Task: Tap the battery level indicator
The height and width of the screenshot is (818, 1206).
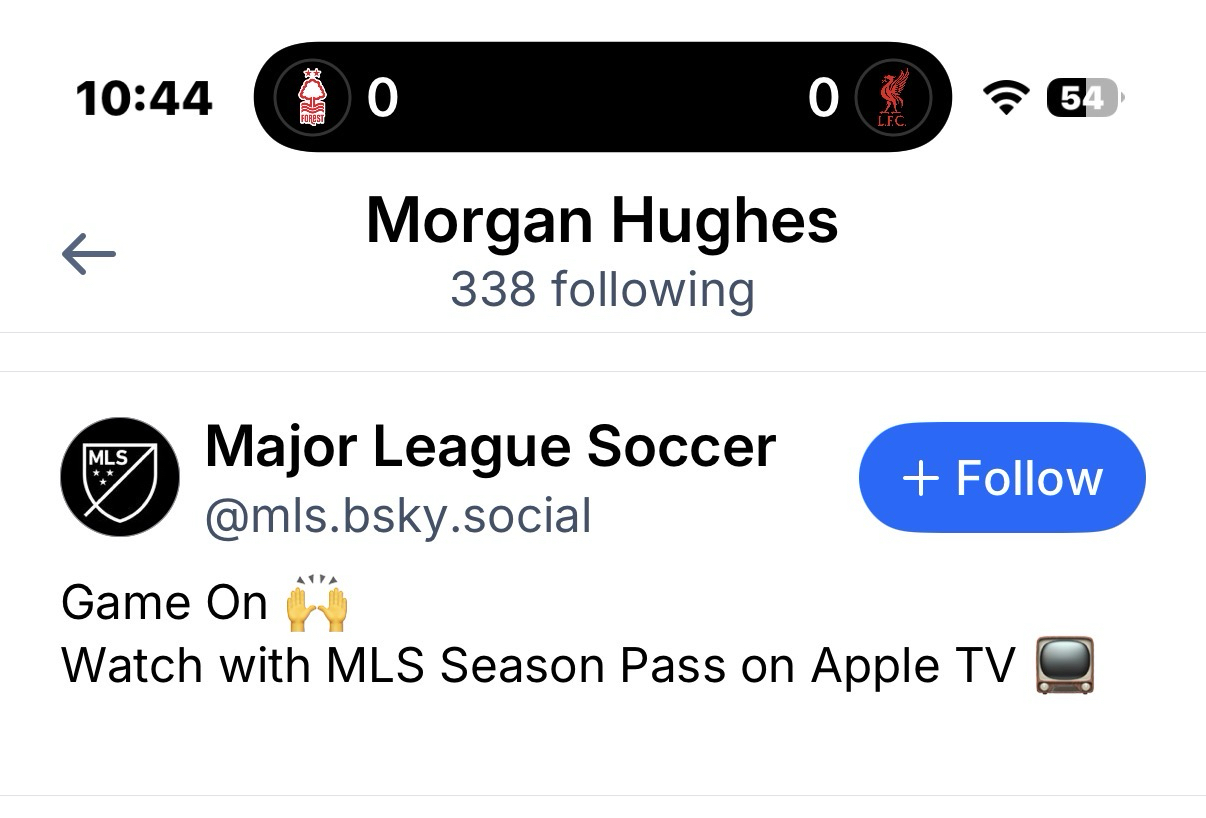Action: (x=1084, y=97)
